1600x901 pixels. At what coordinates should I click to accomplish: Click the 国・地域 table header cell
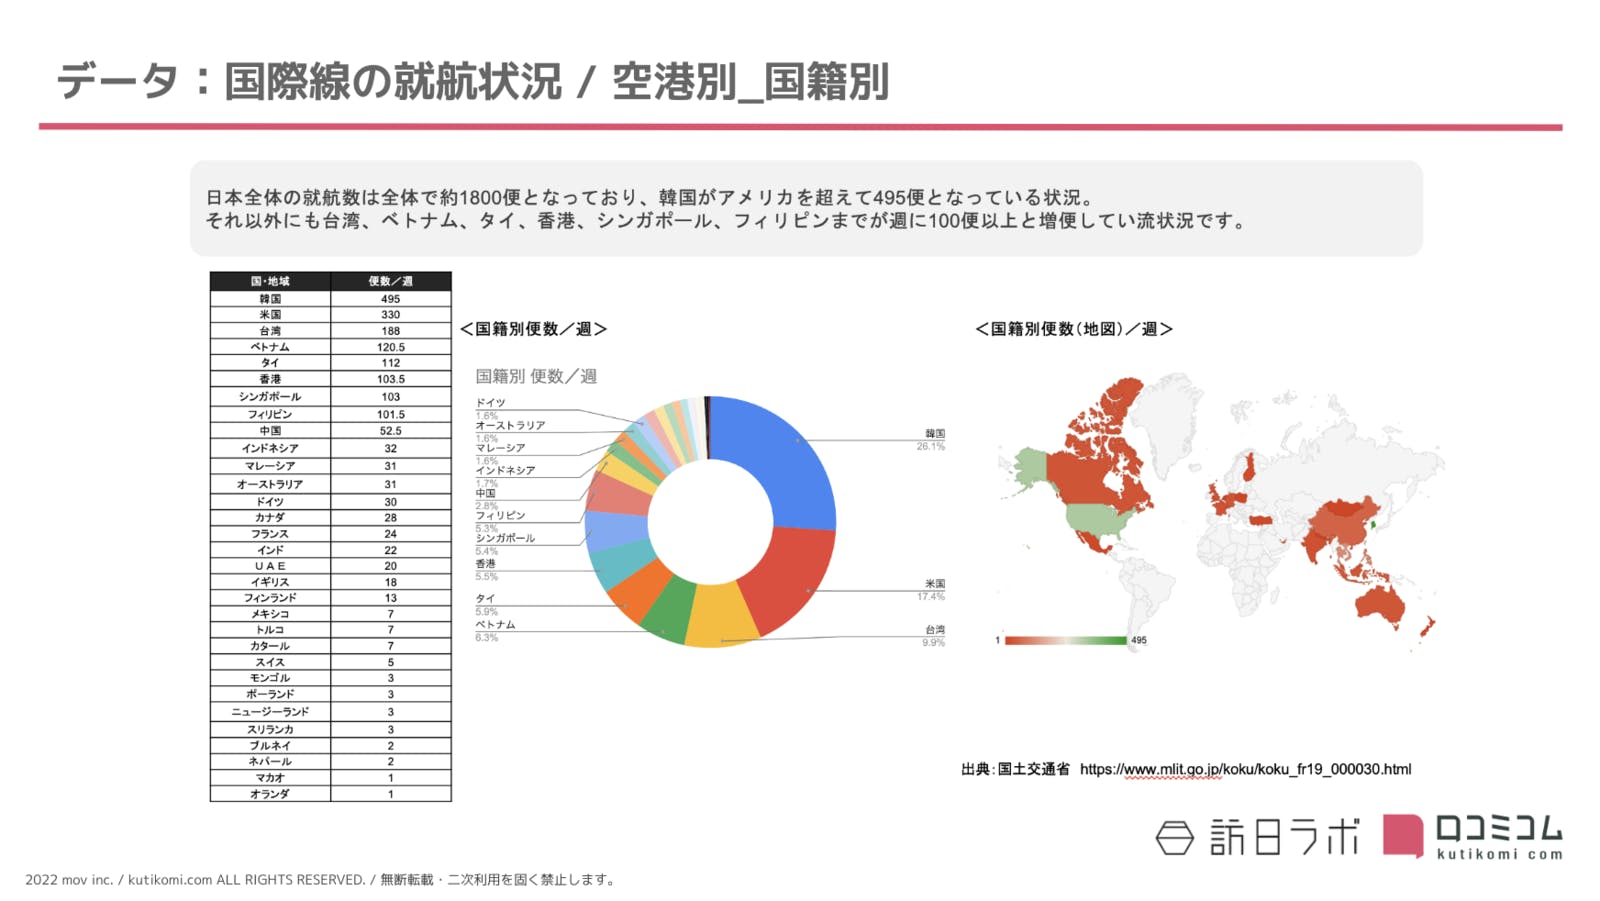[x=270, y=281]
